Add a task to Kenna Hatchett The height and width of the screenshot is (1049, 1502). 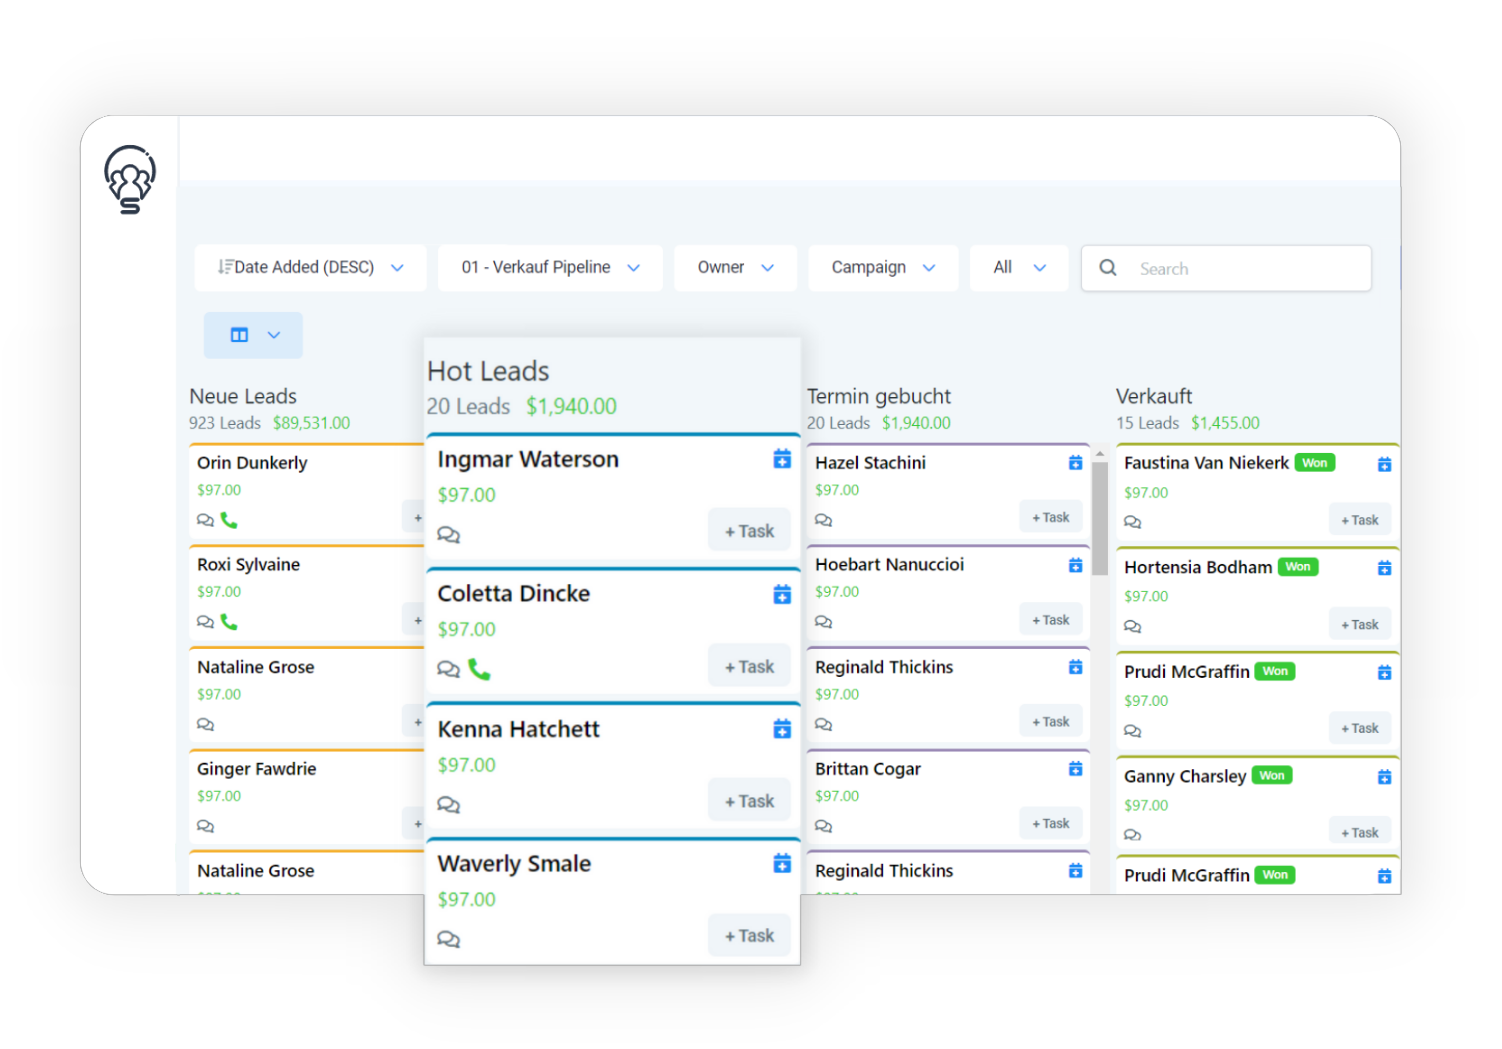(x=749, y=801)
